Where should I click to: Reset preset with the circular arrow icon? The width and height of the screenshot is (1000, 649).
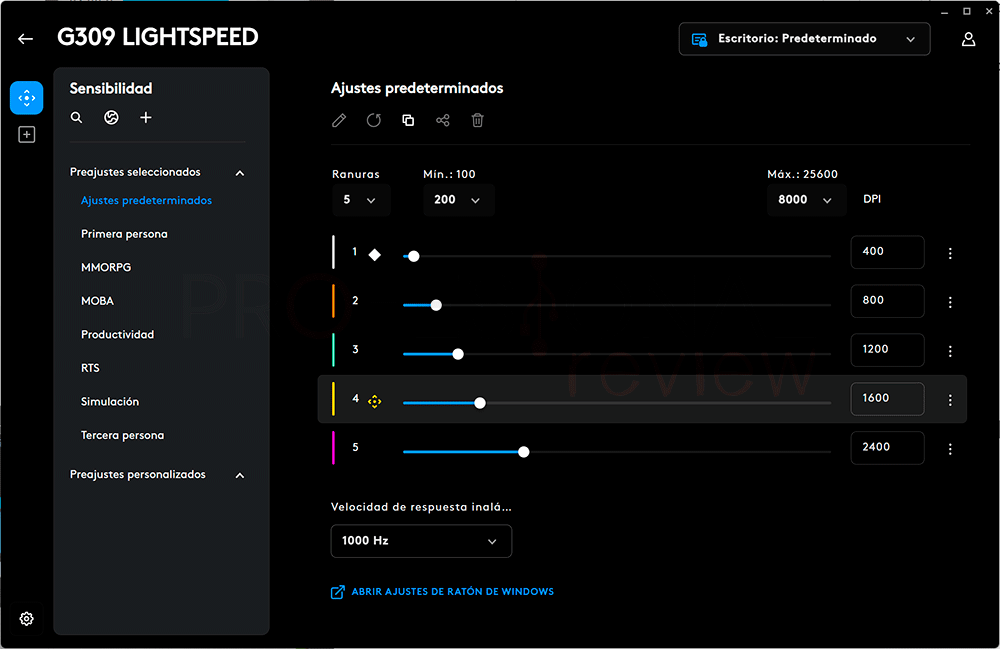pos(374,120)
